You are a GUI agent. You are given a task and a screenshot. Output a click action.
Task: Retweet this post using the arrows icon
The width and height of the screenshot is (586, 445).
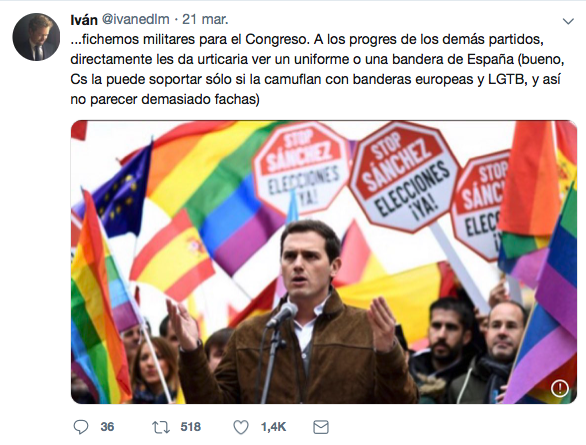tap(161, 427)
